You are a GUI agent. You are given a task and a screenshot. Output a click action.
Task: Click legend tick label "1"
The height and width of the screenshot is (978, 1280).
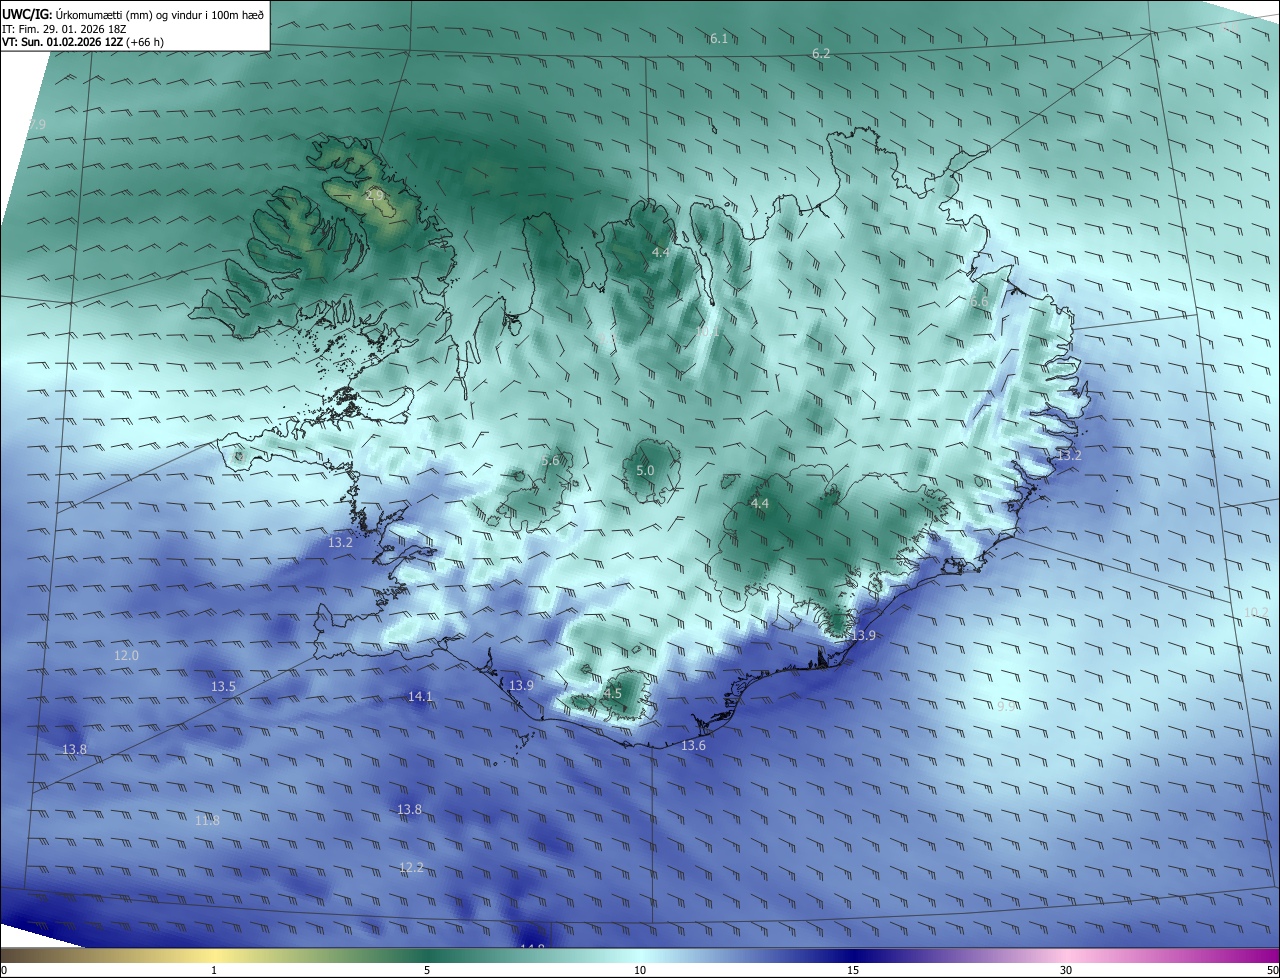[214, 970]
